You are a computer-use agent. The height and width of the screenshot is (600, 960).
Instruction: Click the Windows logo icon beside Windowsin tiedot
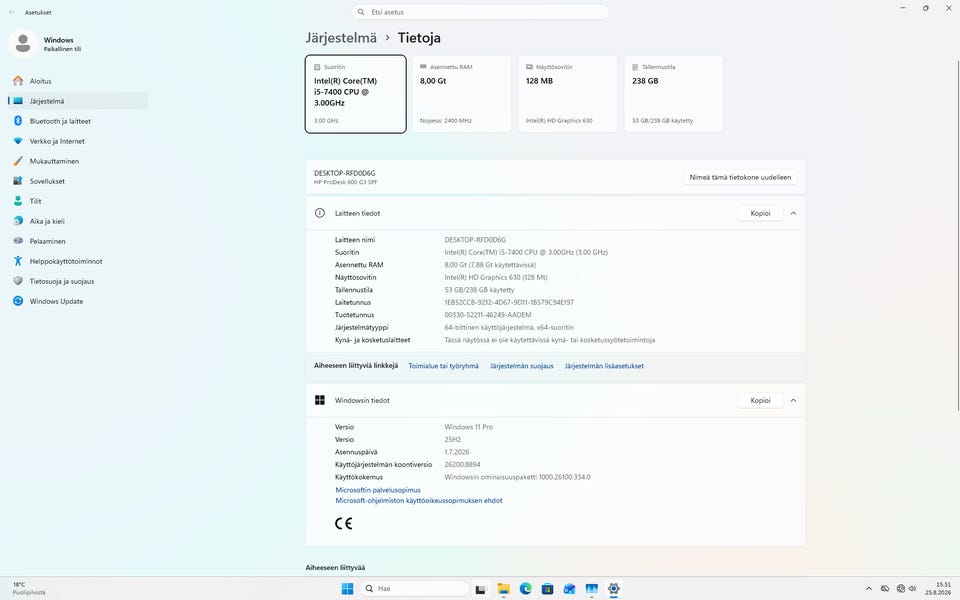pos(320,400)
